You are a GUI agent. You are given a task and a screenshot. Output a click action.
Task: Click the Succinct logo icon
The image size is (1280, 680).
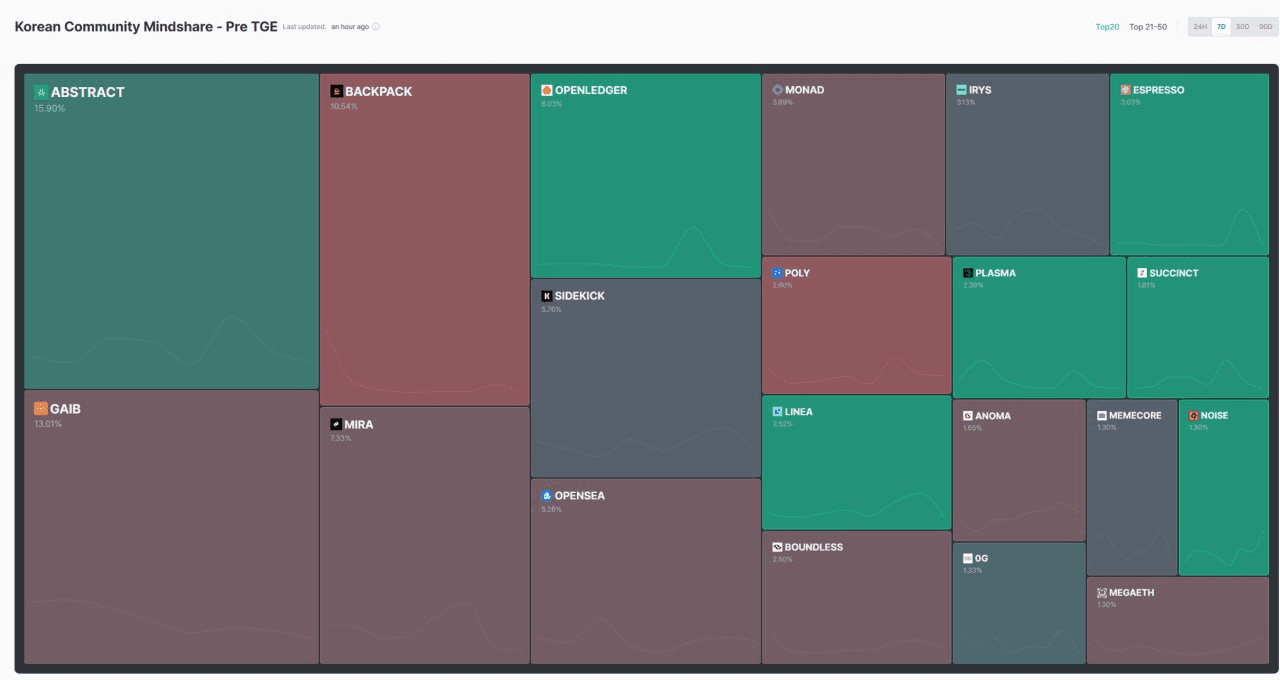(1142, 273)
